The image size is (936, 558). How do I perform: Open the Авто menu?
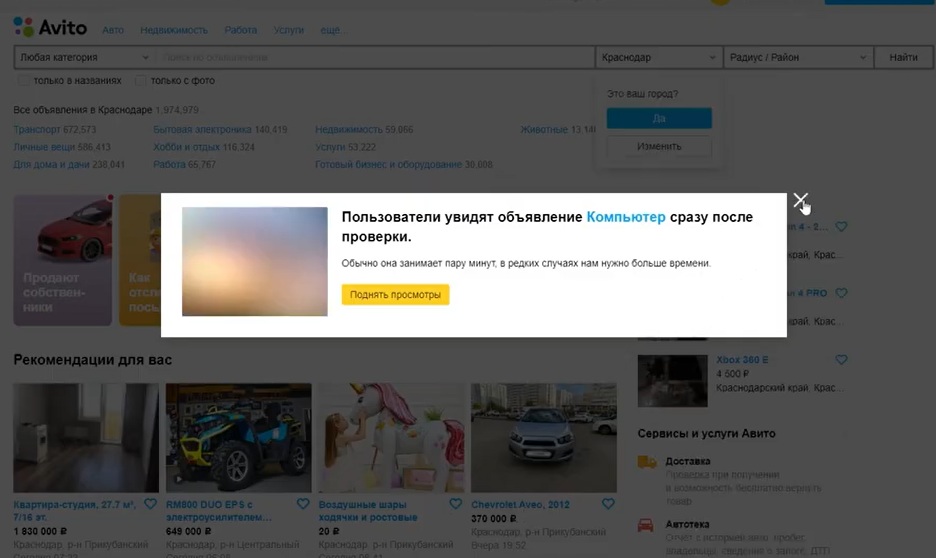point(113,30)
